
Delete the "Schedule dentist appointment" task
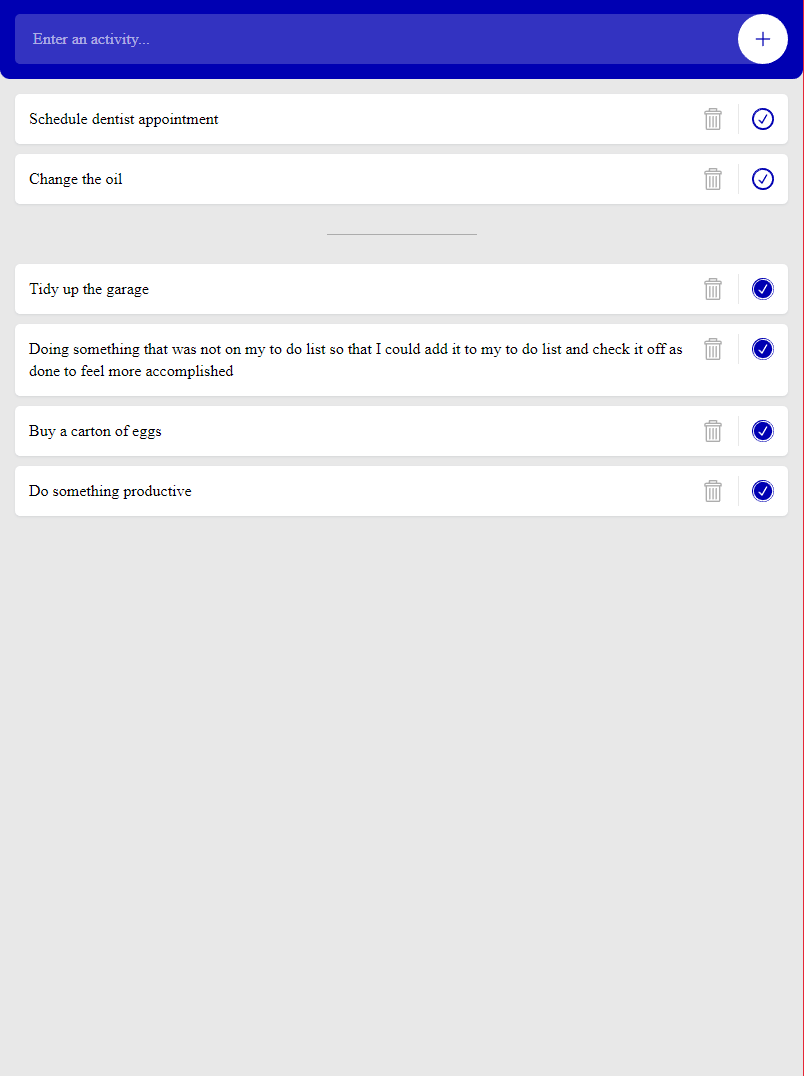(x=713, y=119)
